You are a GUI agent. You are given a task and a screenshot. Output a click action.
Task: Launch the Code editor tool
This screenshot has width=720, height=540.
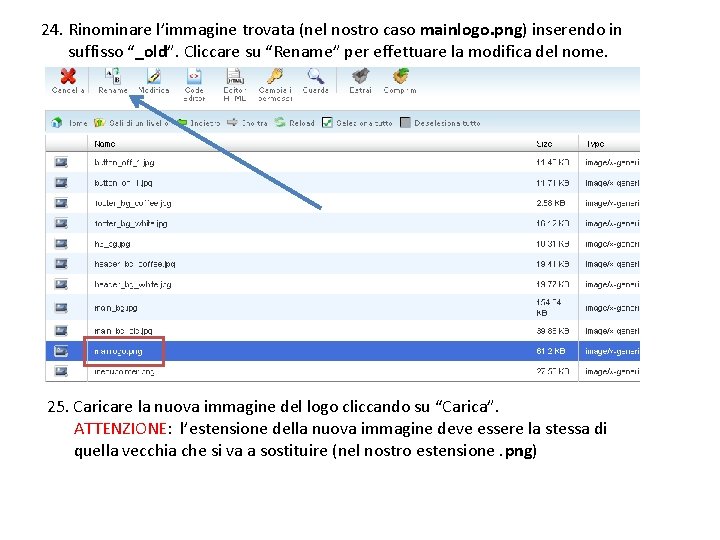pyautogui.click(x=194, y=76)
